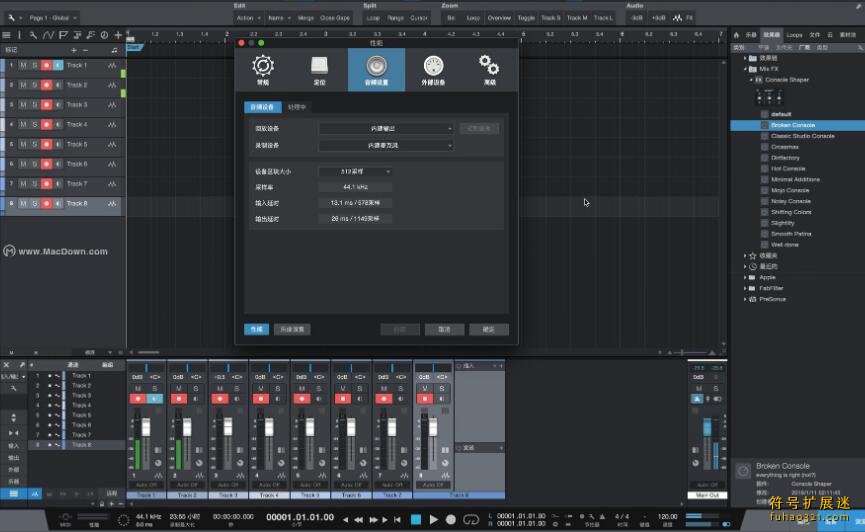Image resolution: width=865 pixels, height=532 pixels.
Task: Toggle record arm on mixer Track 7
Action: 384,398
